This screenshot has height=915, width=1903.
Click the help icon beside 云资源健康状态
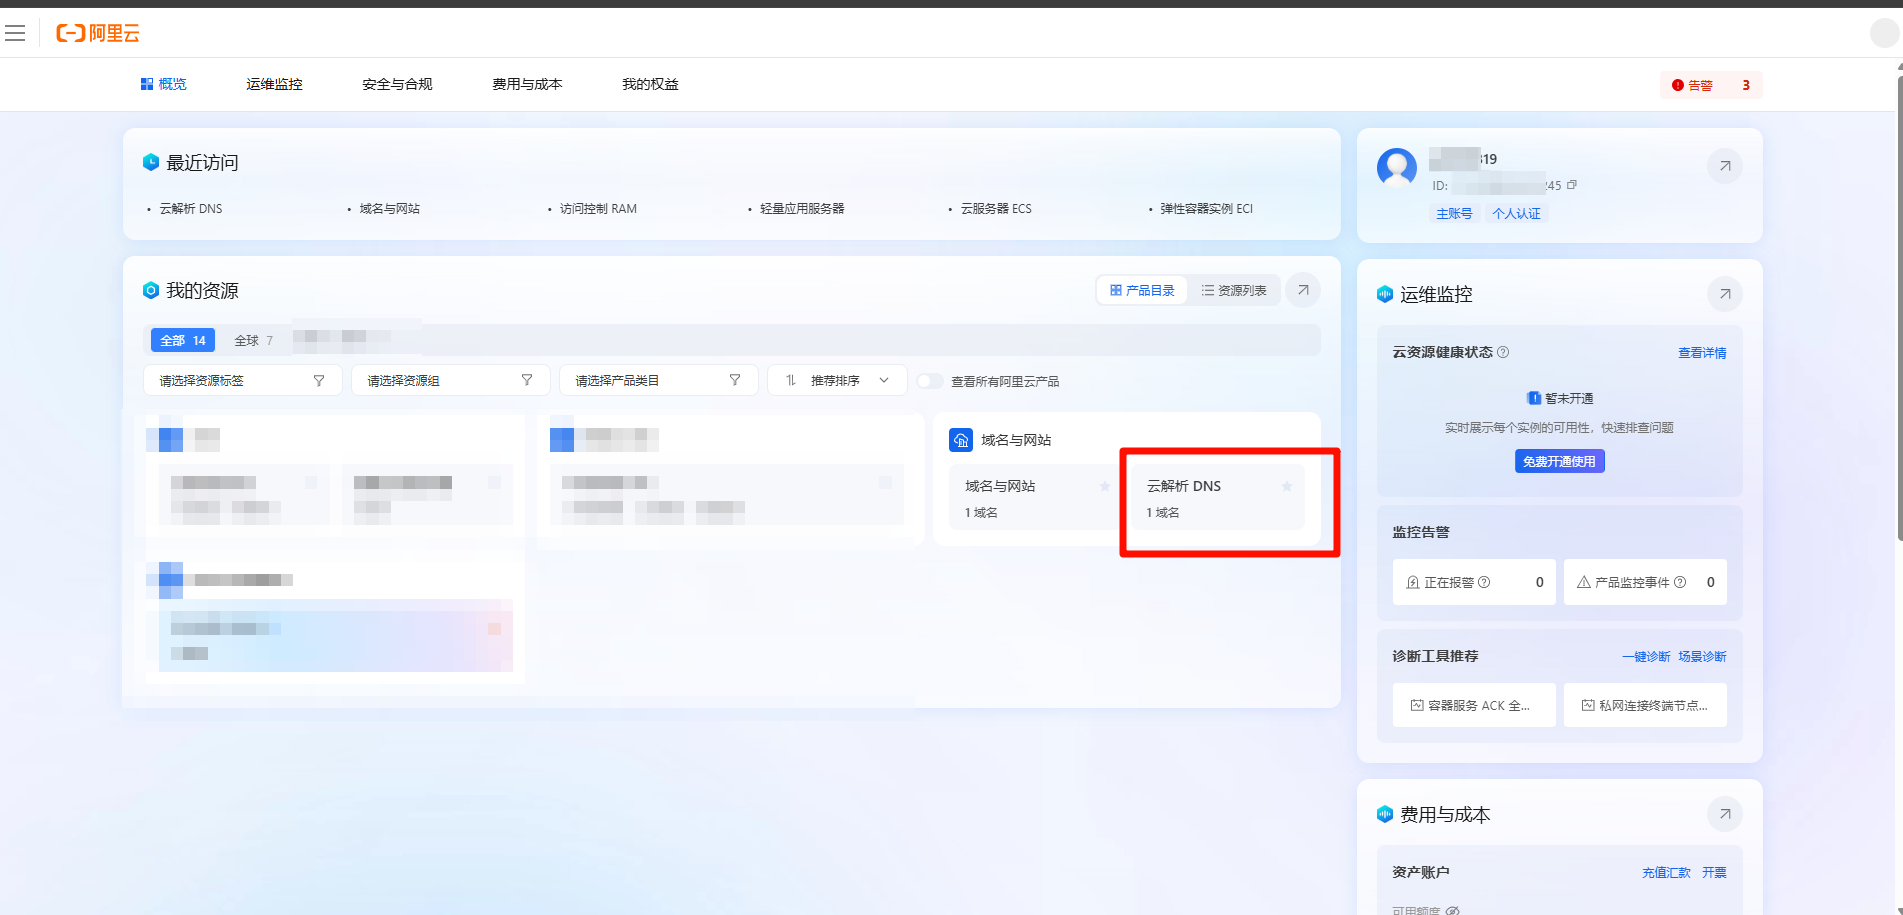tap(1503, 352)
